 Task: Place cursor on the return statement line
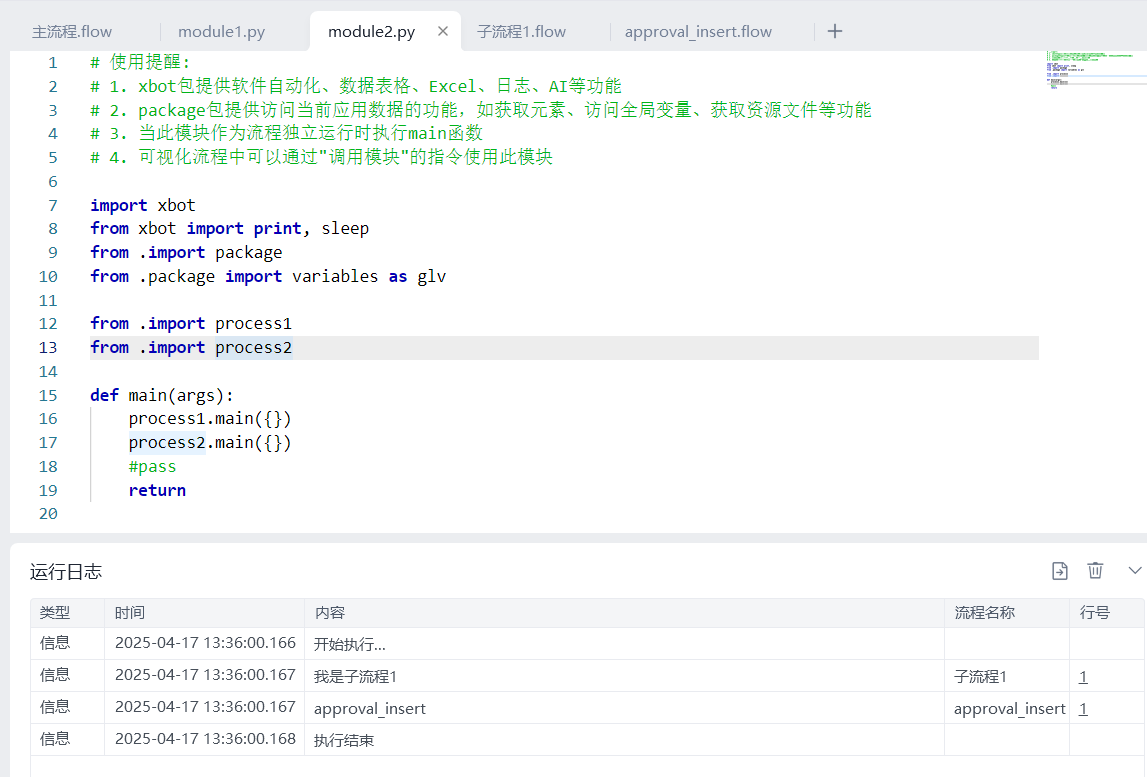click(157, 490)
